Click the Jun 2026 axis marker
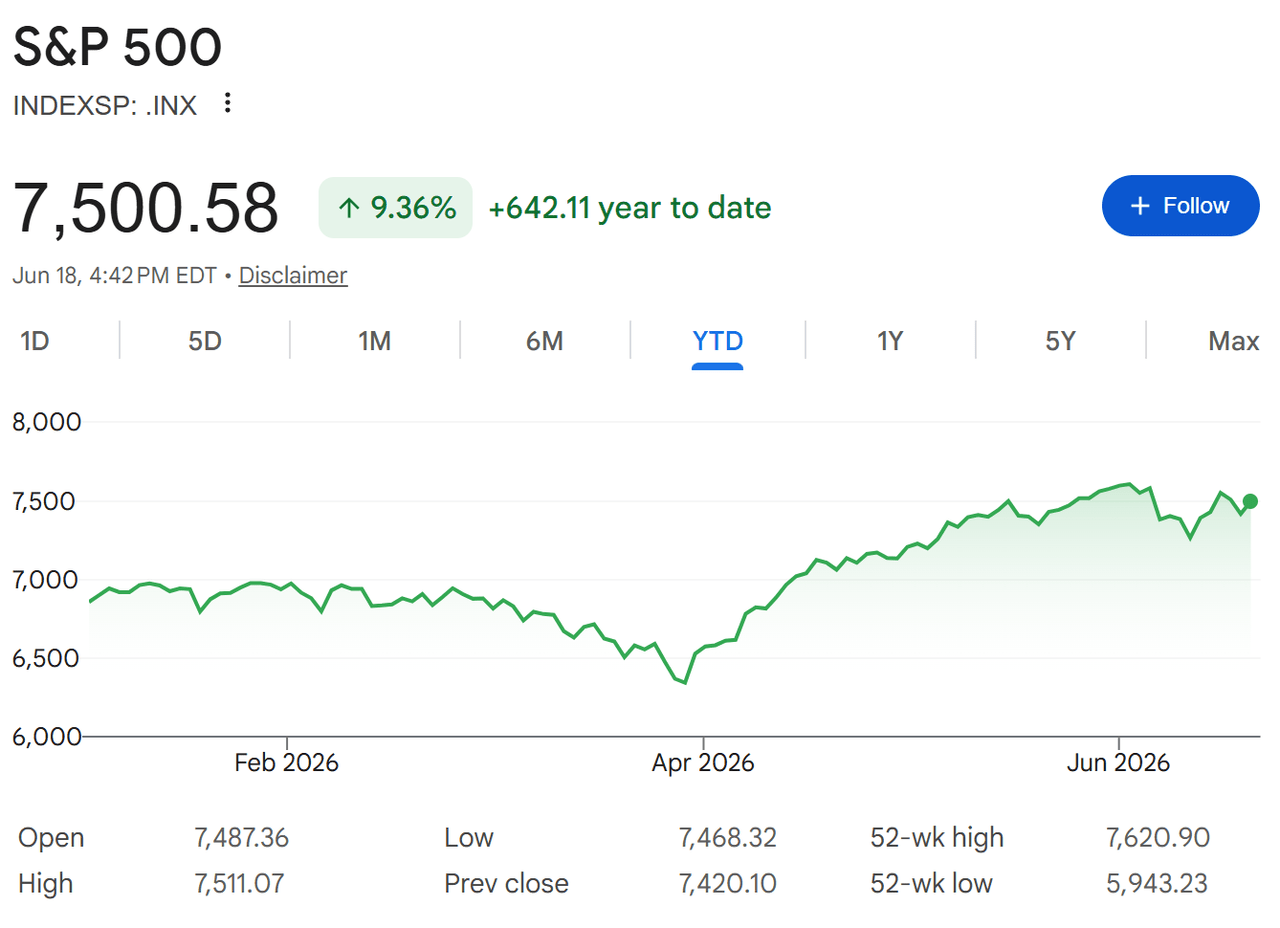The image size is (1280, 928). tap(1117, 763)
